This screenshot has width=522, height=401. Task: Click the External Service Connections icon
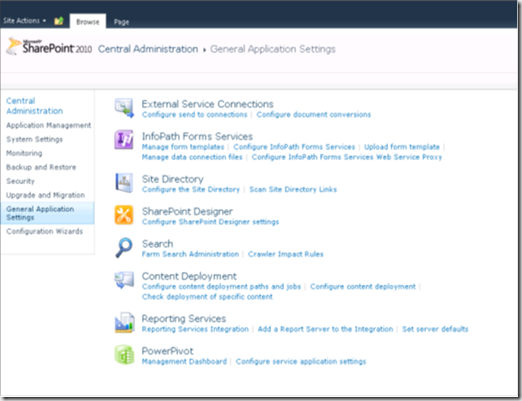coord(124,108)
